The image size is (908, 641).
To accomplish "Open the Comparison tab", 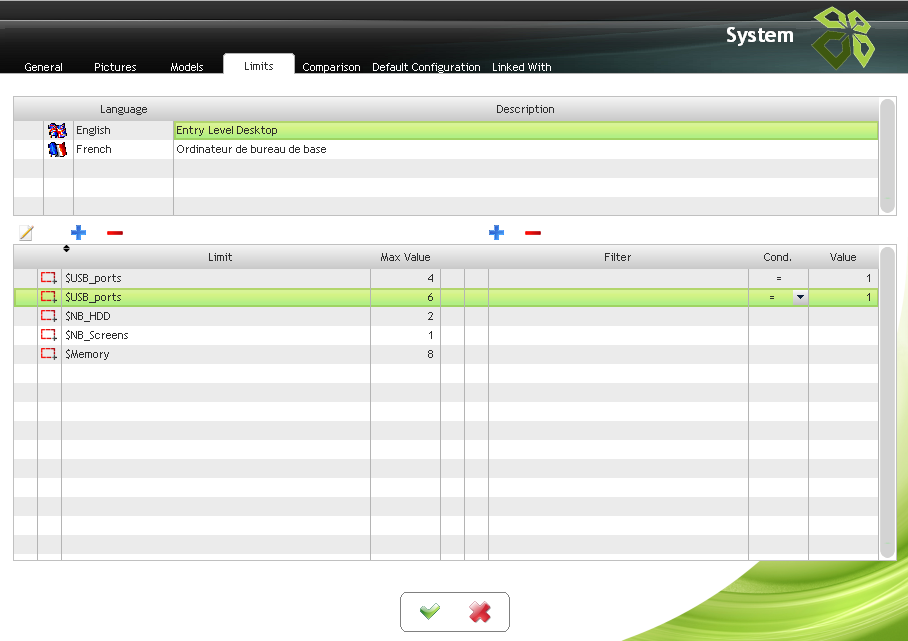I will [331, 67].
